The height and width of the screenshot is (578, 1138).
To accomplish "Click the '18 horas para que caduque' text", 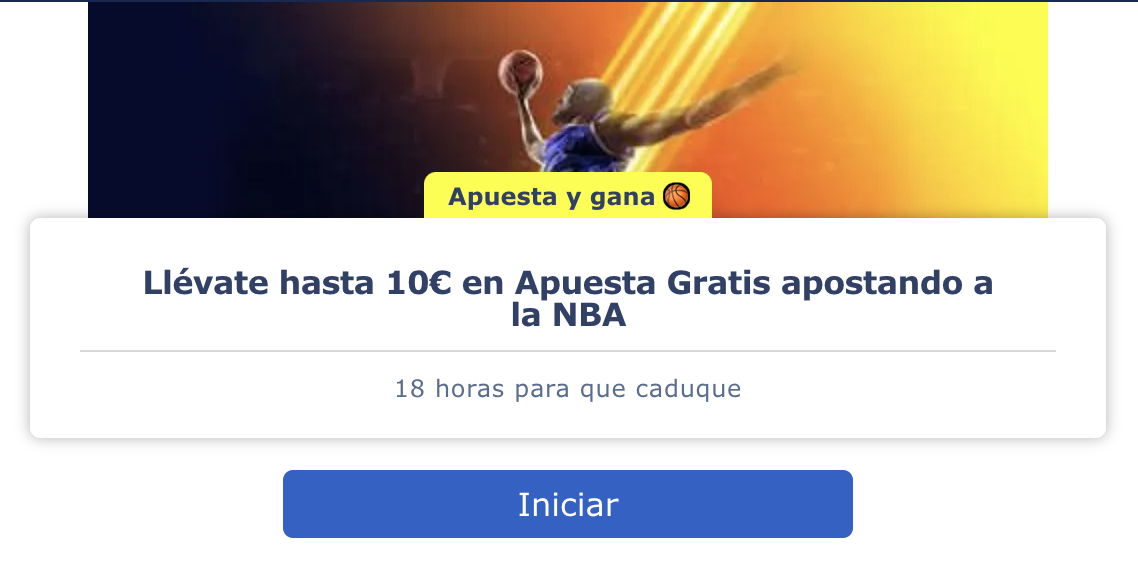I will tap(568, 388).
